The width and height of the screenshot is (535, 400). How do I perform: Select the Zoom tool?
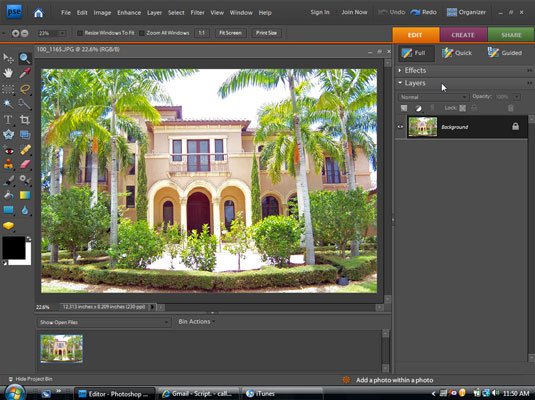coord(25,58)
